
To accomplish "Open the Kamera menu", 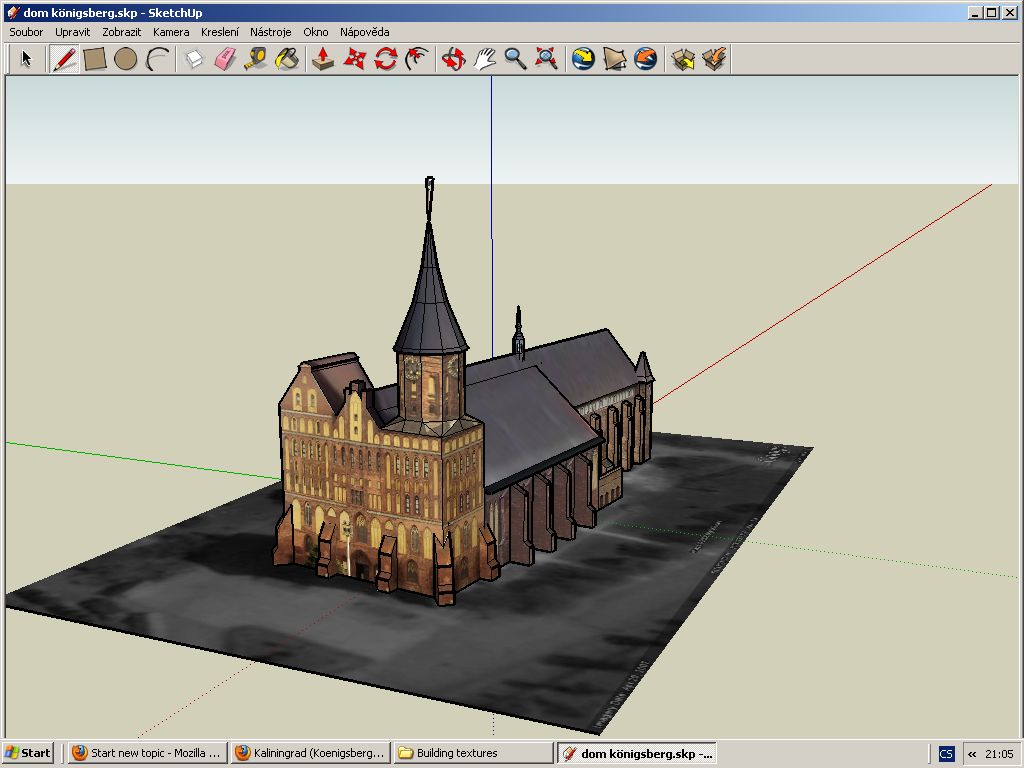I will pyautogui.click(x=171, y=32).
